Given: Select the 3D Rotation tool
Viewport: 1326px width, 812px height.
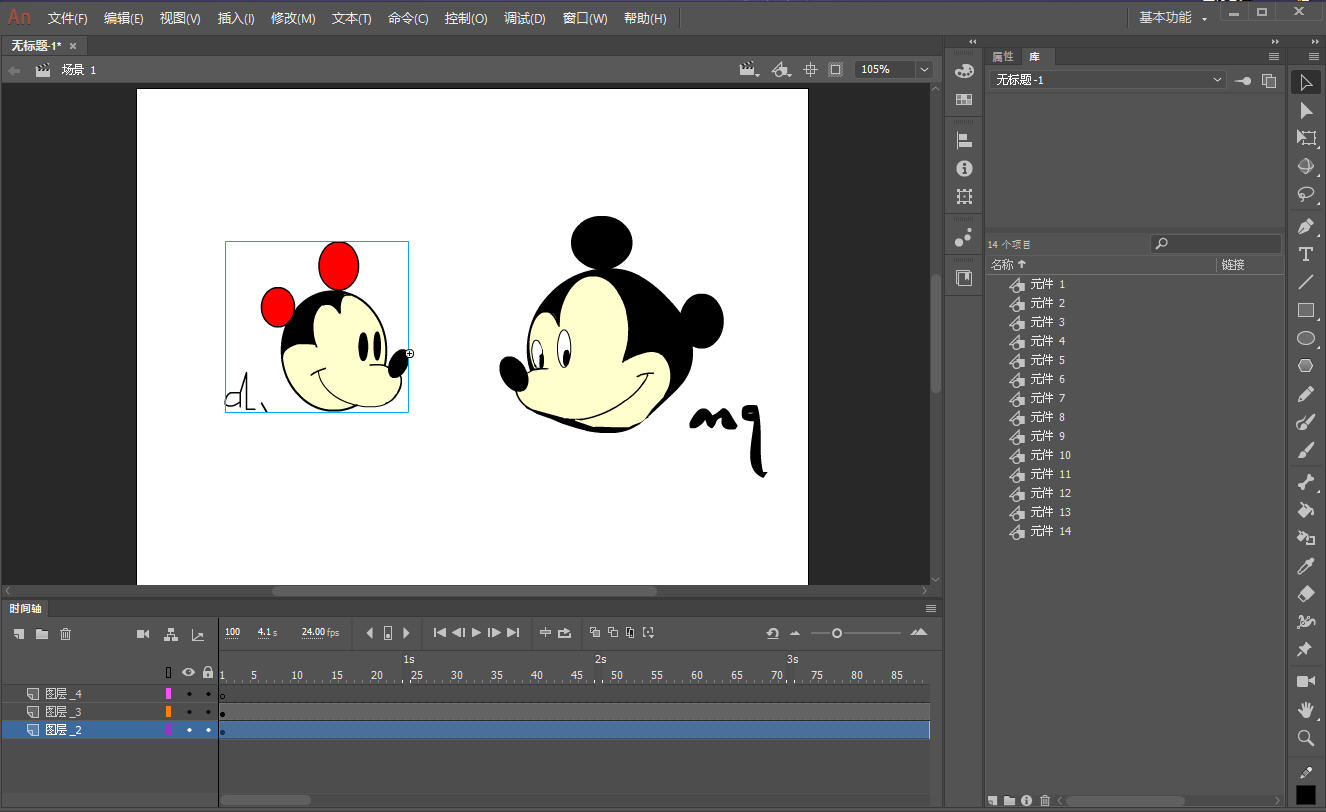Looking at the screenshot, I should pyautogui.click(x=1306, y=166).
